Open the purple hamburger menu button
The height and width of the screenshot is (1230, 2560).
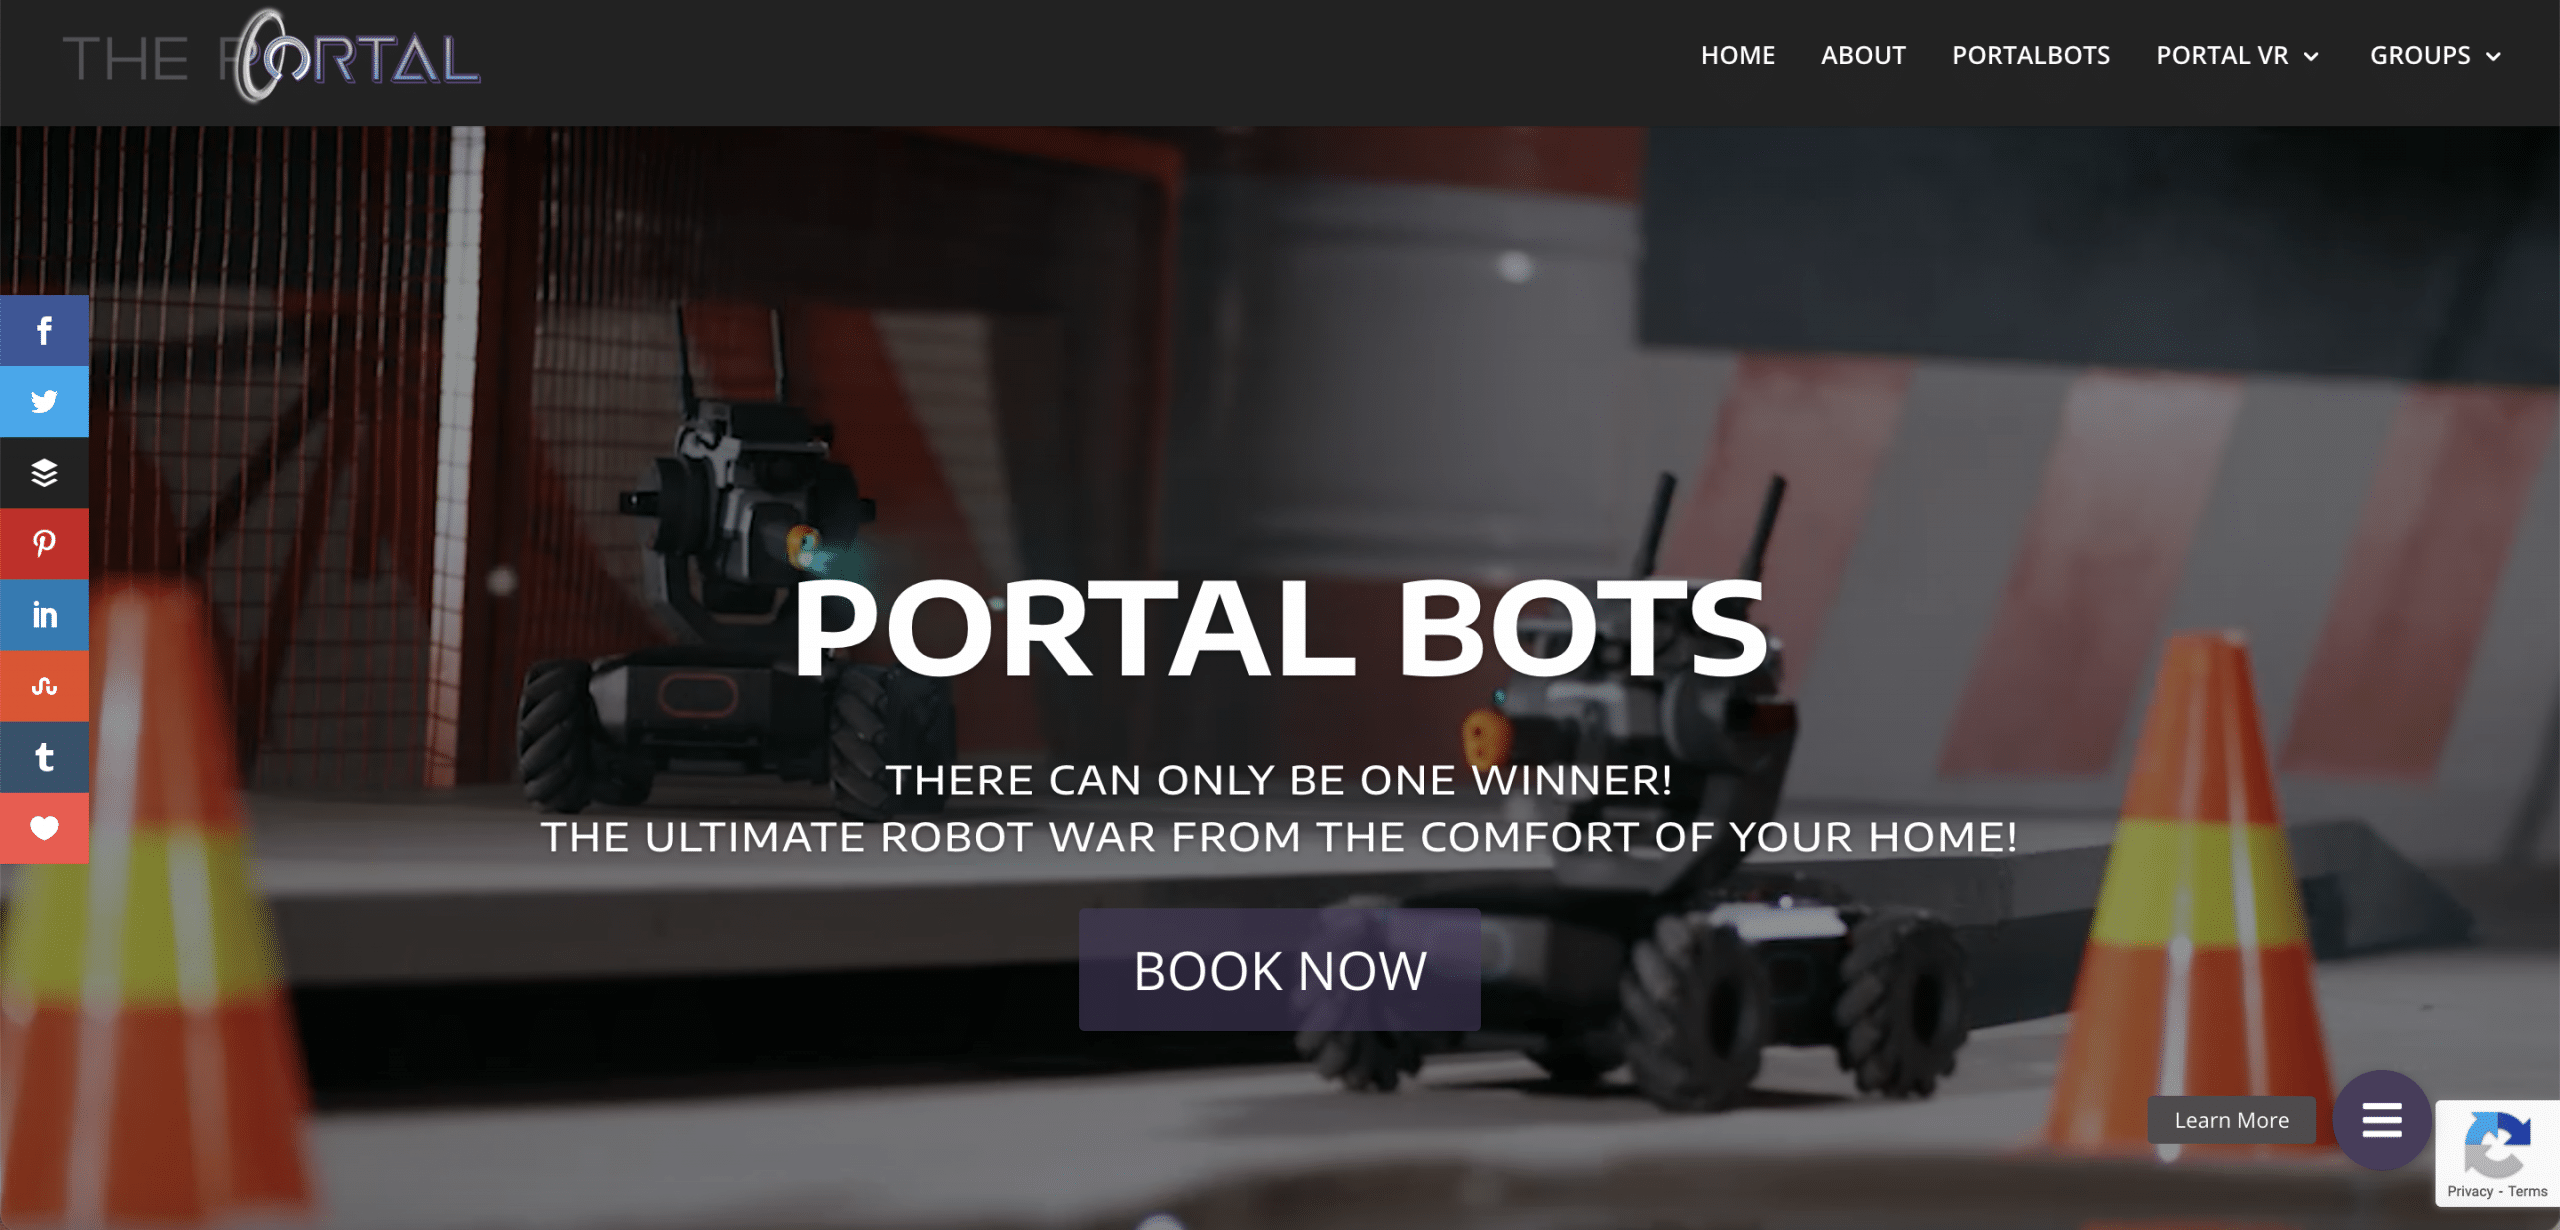tap(2382, 1120)
